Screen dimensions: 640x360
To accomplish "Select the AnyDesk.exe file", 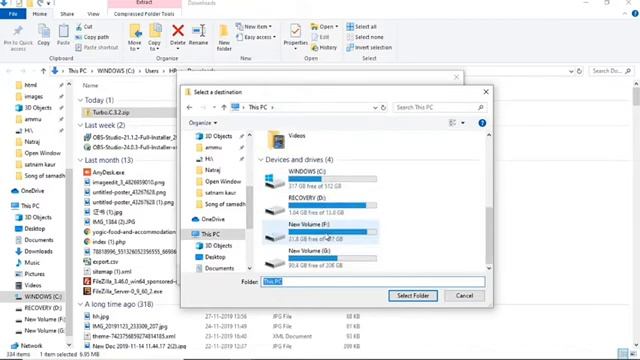I will (x=104, y=173).
